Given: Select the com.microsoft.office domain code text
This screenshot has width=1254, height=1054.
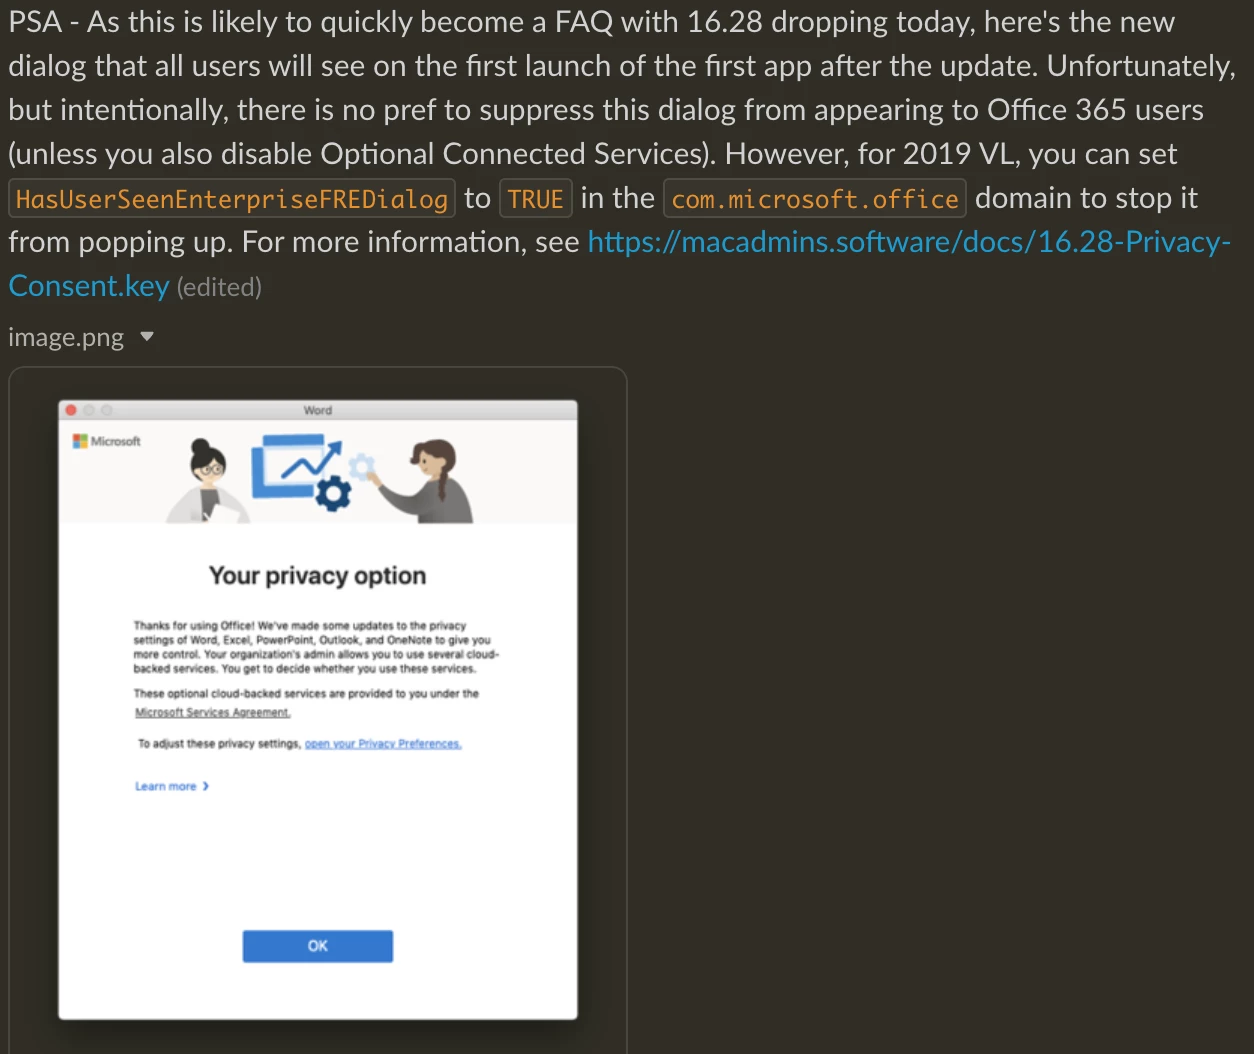Looking at the screenshot, I should point(815,199).
